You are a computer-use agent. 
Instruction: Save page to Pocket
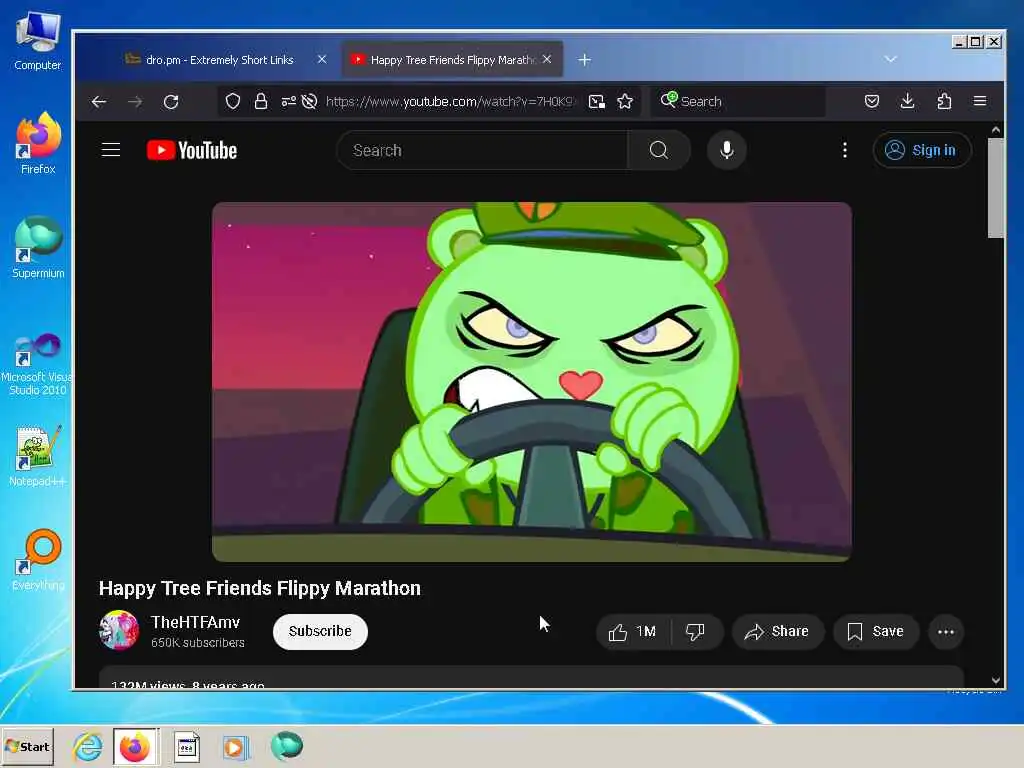[x=872, y=101]
